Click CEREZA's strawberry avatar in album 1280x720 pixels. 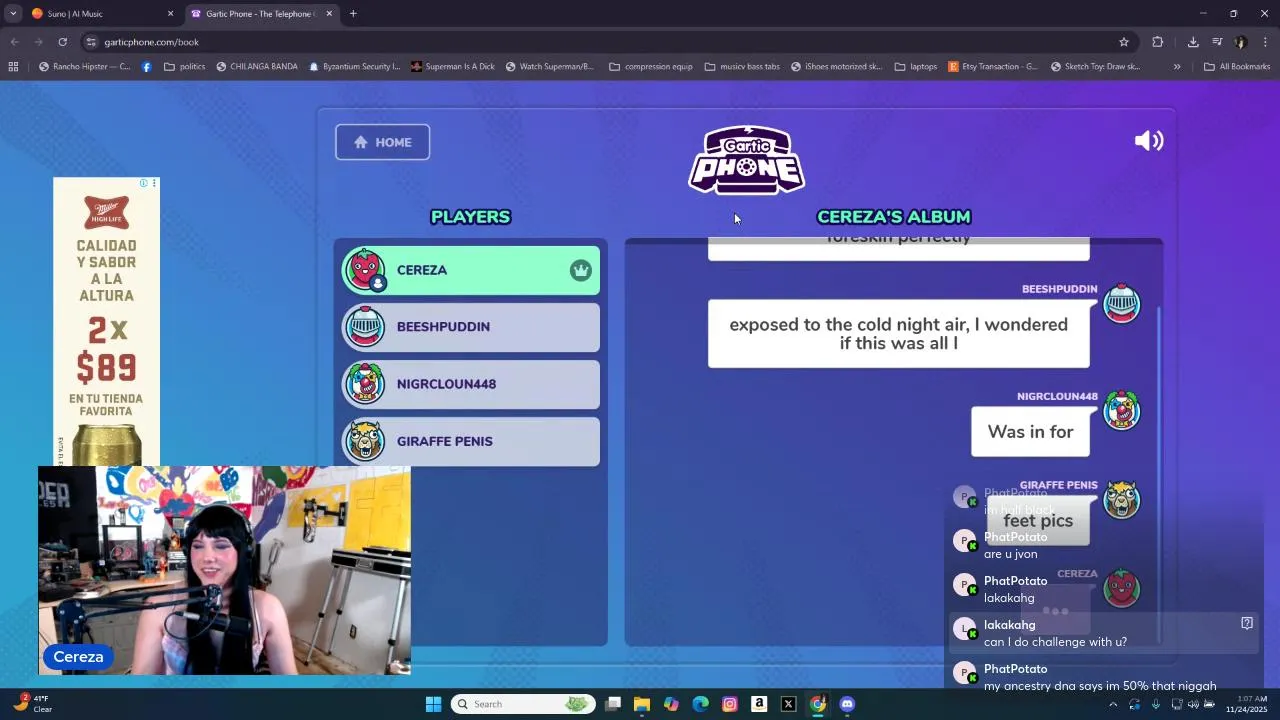click(1121, 588)
